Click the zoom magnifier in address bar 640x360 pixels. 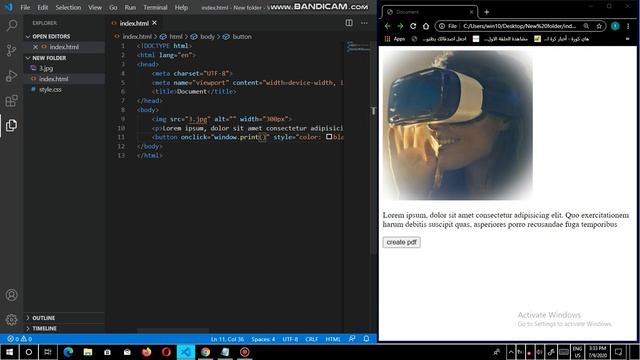[x=586, y=26]
